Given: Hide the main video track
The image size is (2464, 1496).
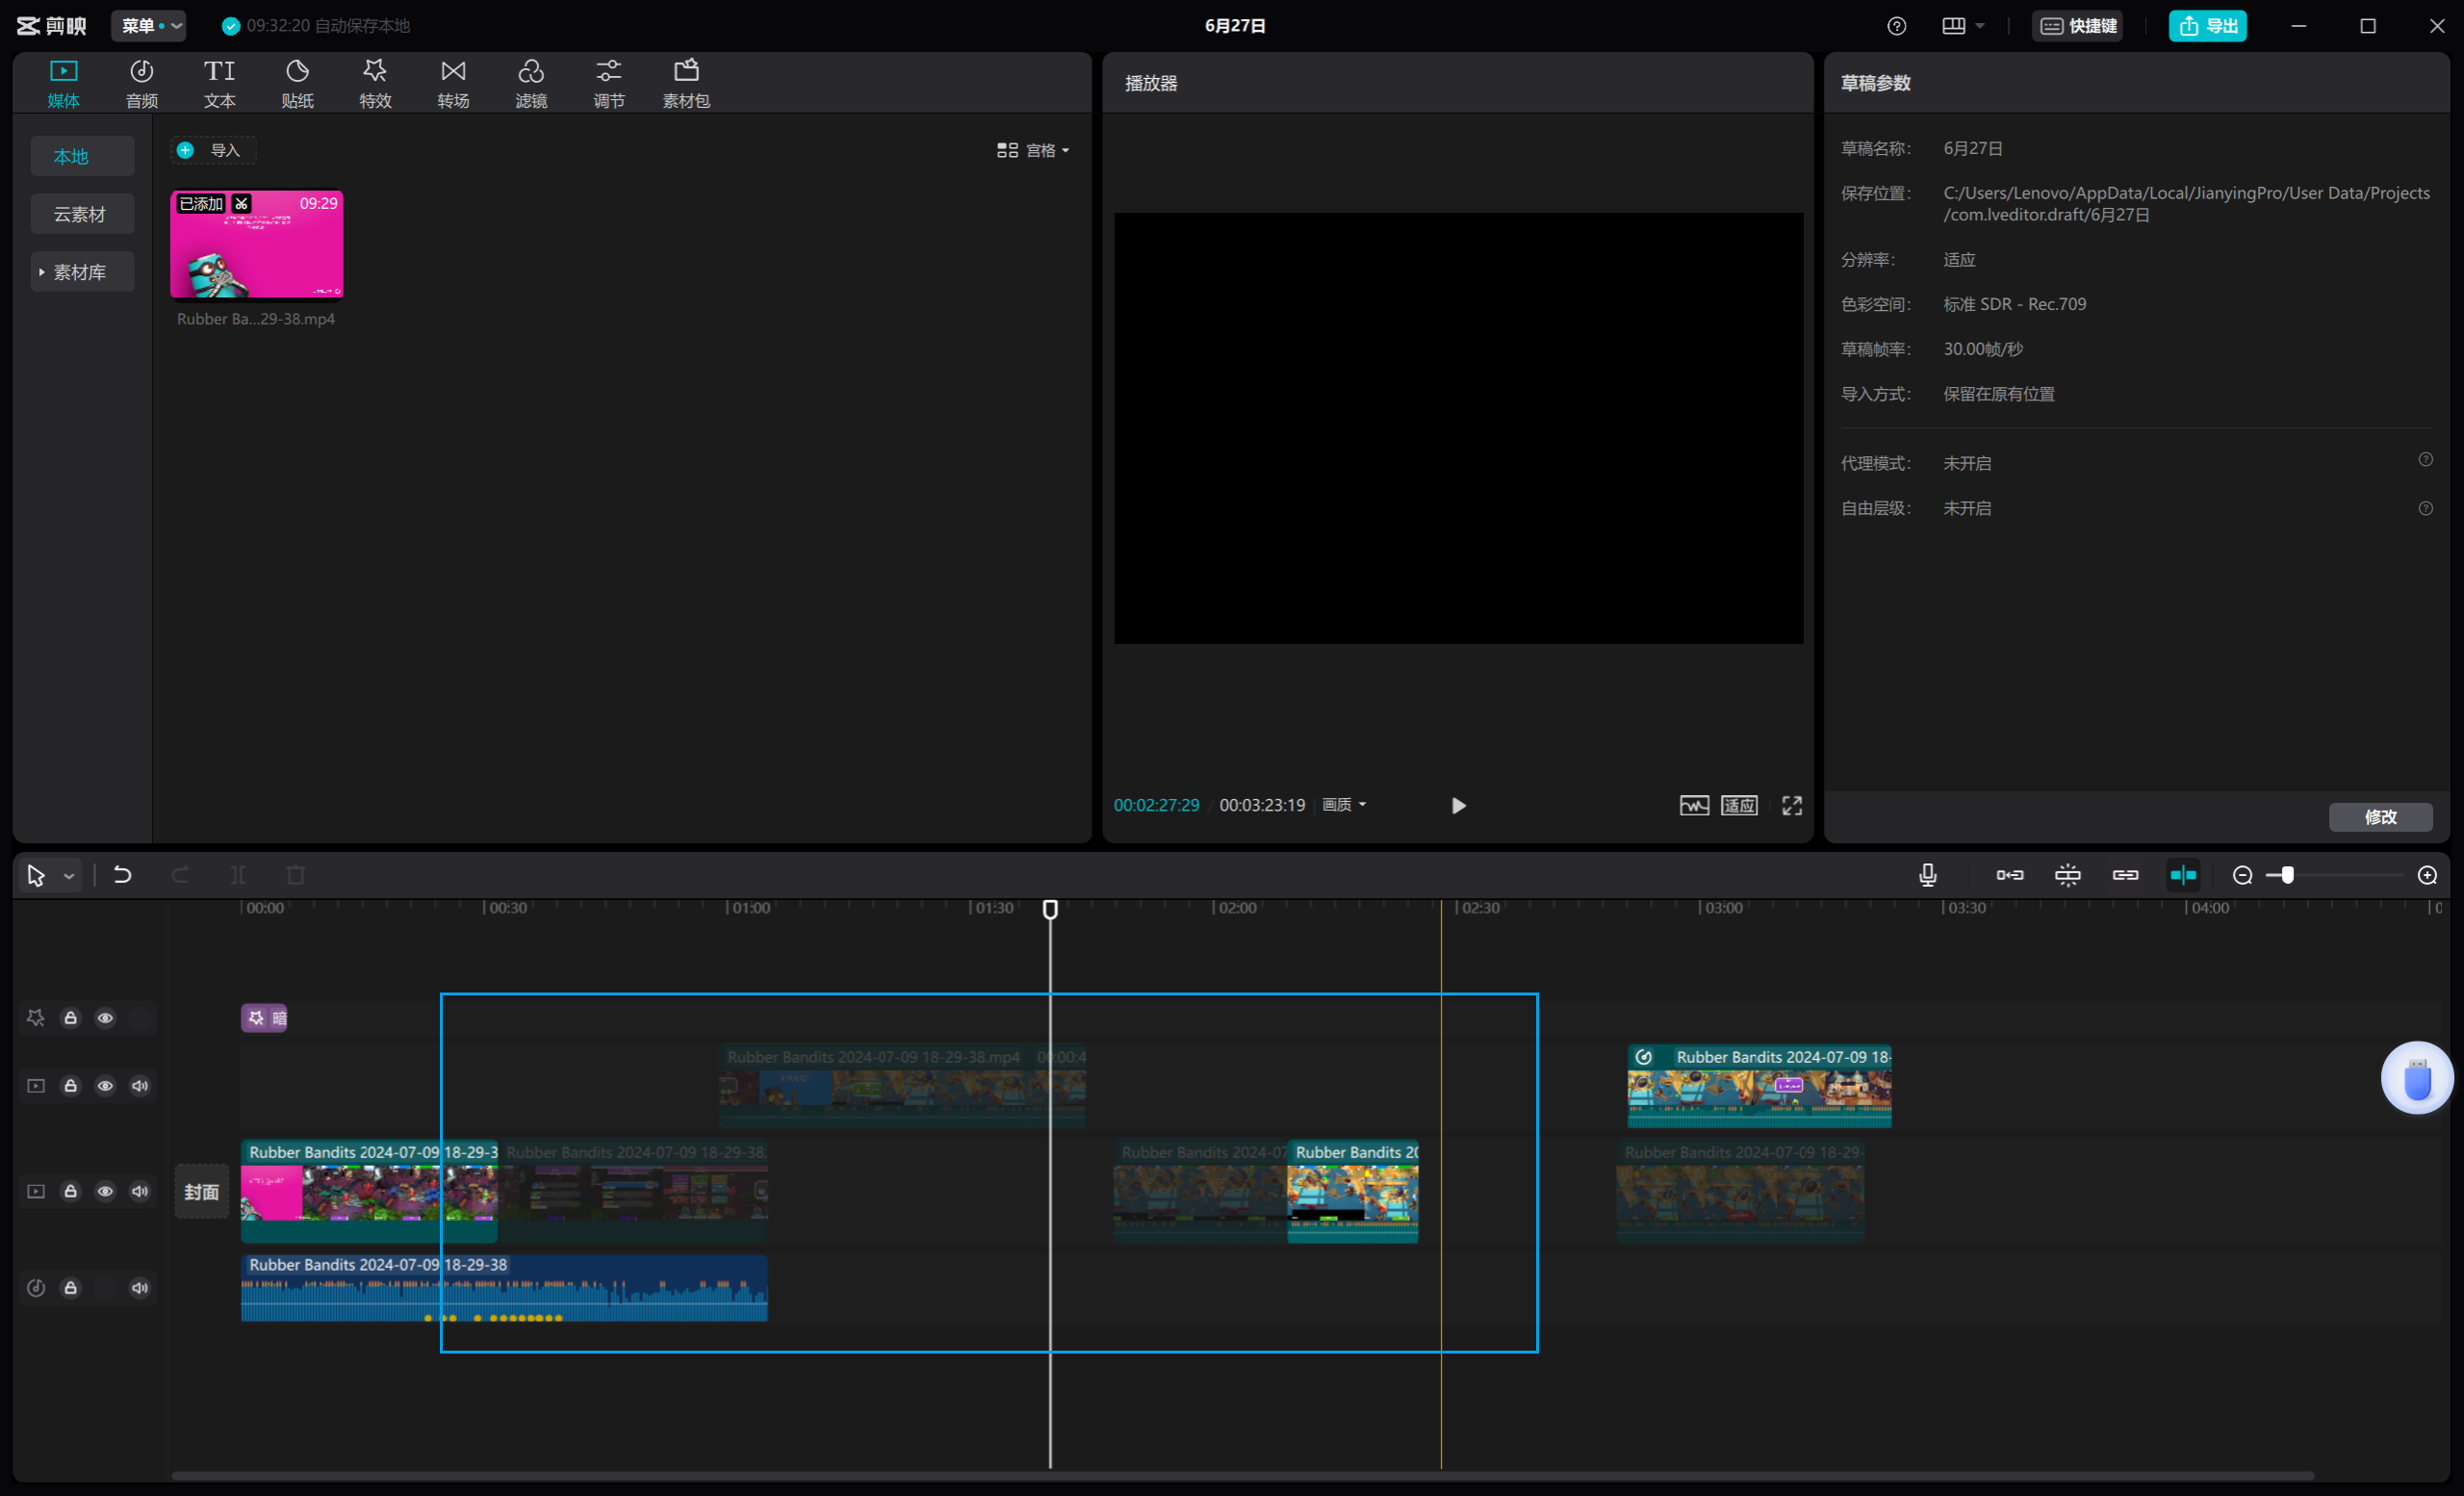Looking at the screenshot, I should 105,1192.
